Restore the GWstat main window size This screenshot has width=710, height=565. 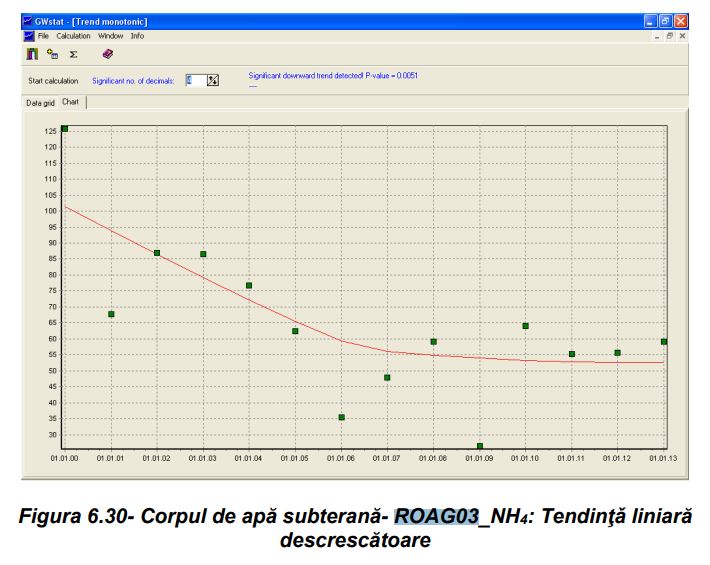point(666,21)
